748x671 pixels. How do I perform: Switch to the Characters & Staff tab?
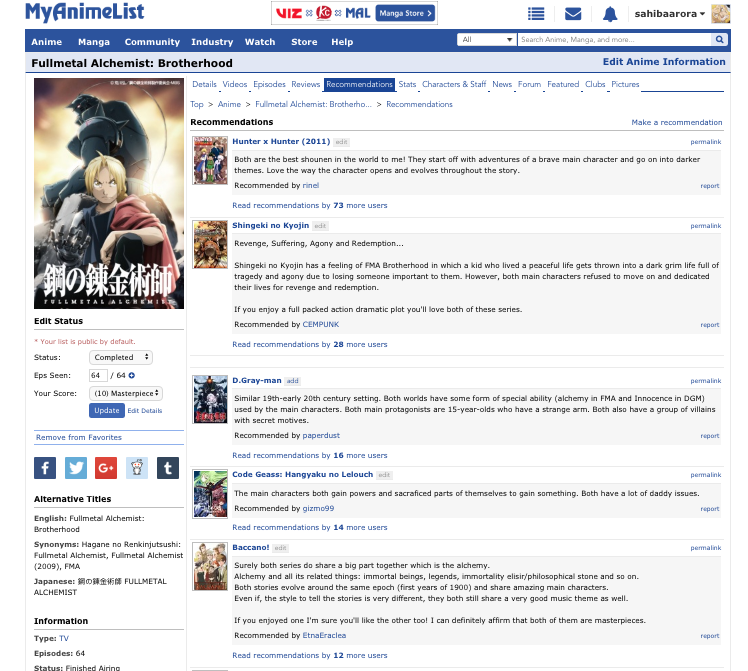[x=454, y=84]
